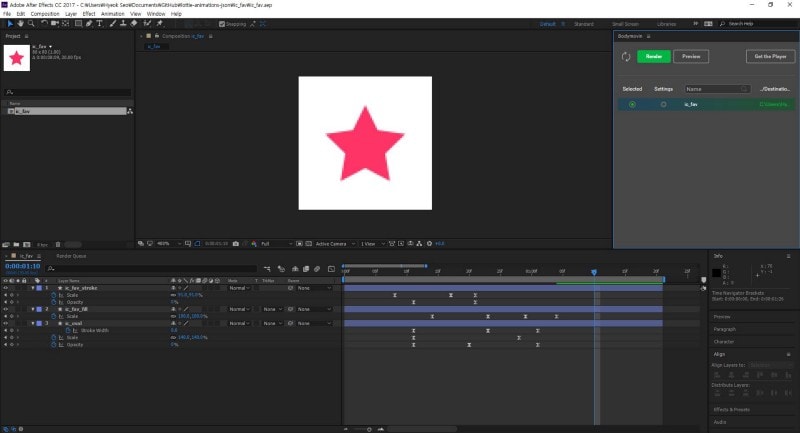Open Show Channel color management icon
800x433 pixels.
(254, 244)
